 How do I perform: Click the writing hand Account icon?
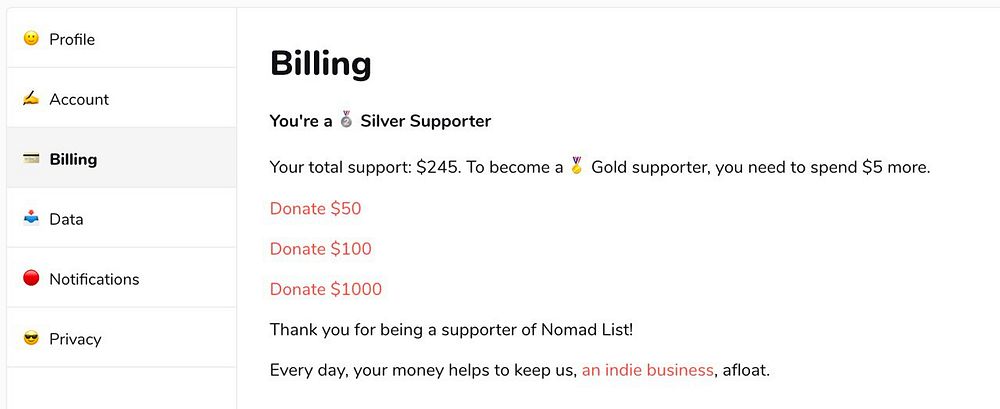pos(31,99)
